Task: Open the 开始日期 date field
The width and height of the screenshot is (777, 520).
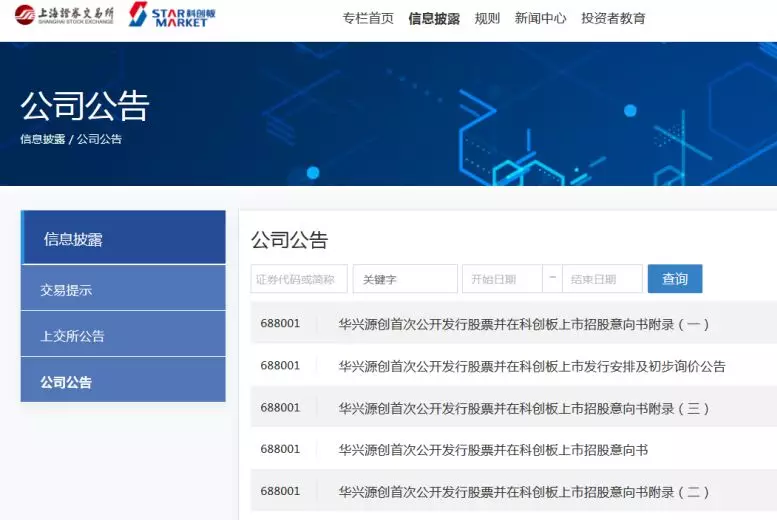Action: [502, 279]
